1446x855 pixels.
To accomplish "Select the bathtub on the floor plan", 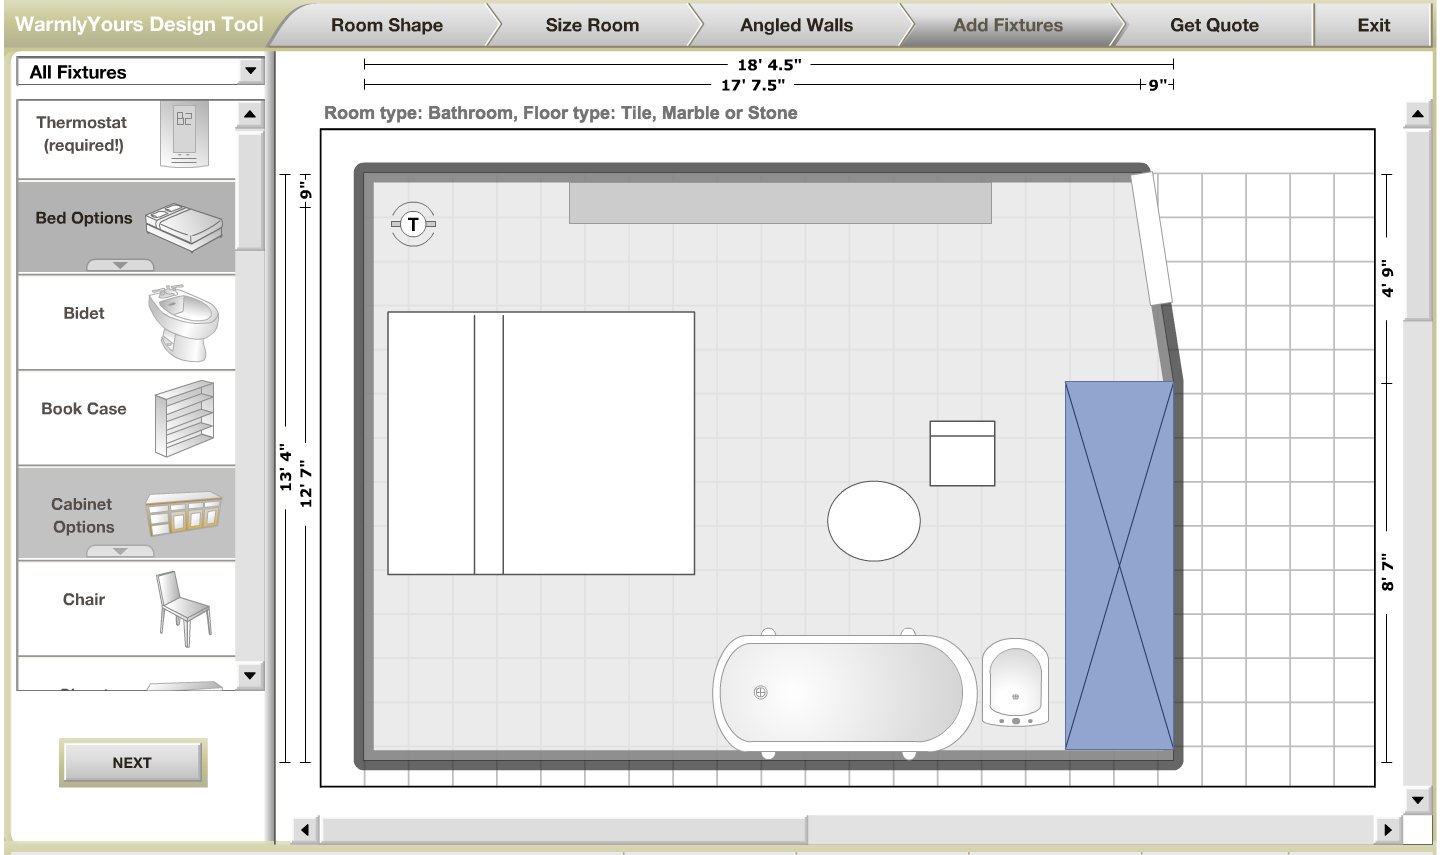I will pyautogui.click(x=843, y=692).
